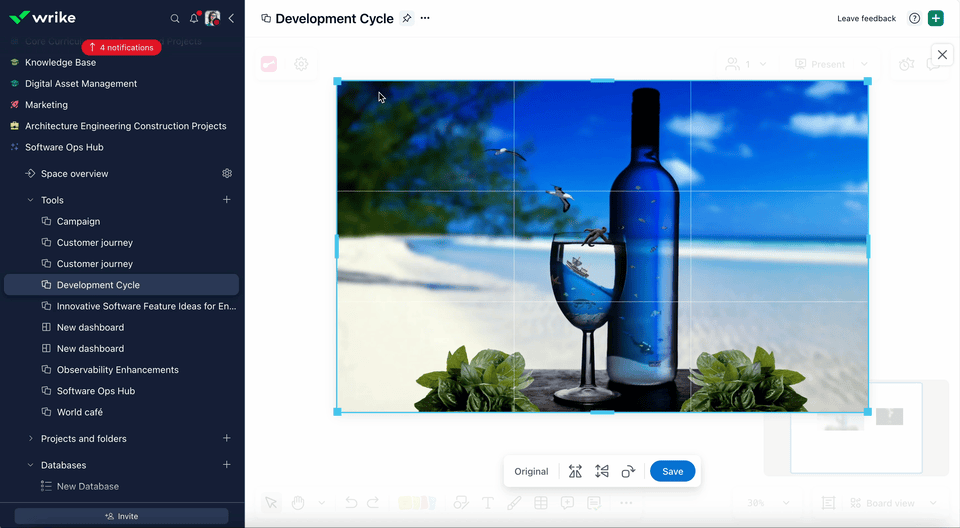Screen dimensions: 960x528
Task: Add a comment with bottom toolbar
Action: [x=568, y=503]
